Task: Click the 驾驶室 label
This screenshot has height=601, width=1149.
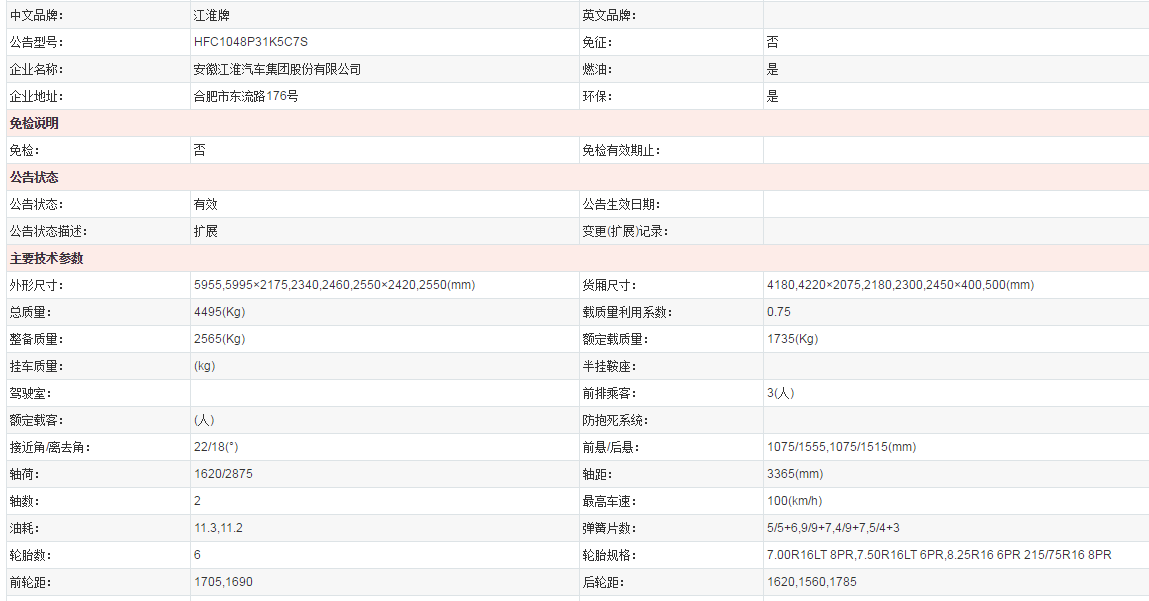Action: point(30,394)
